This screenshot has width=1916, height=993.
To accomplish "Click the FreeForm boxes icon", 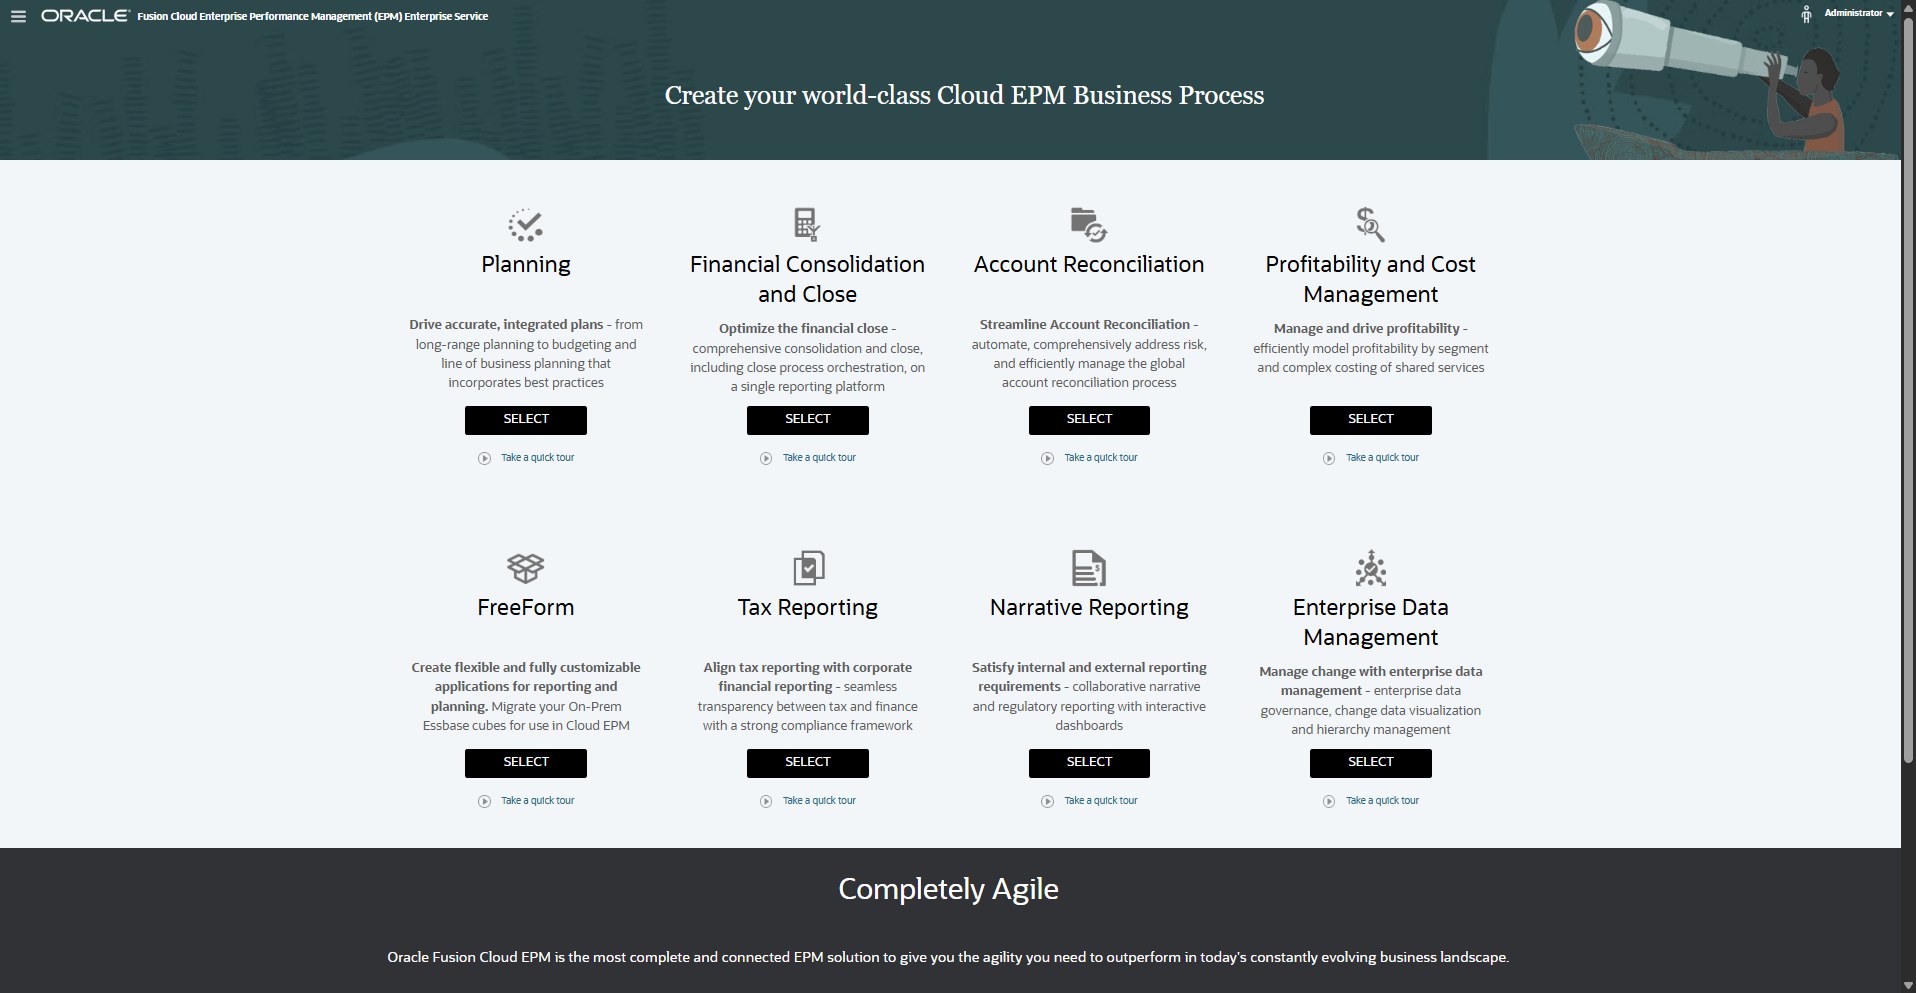I will click(526, 568).
